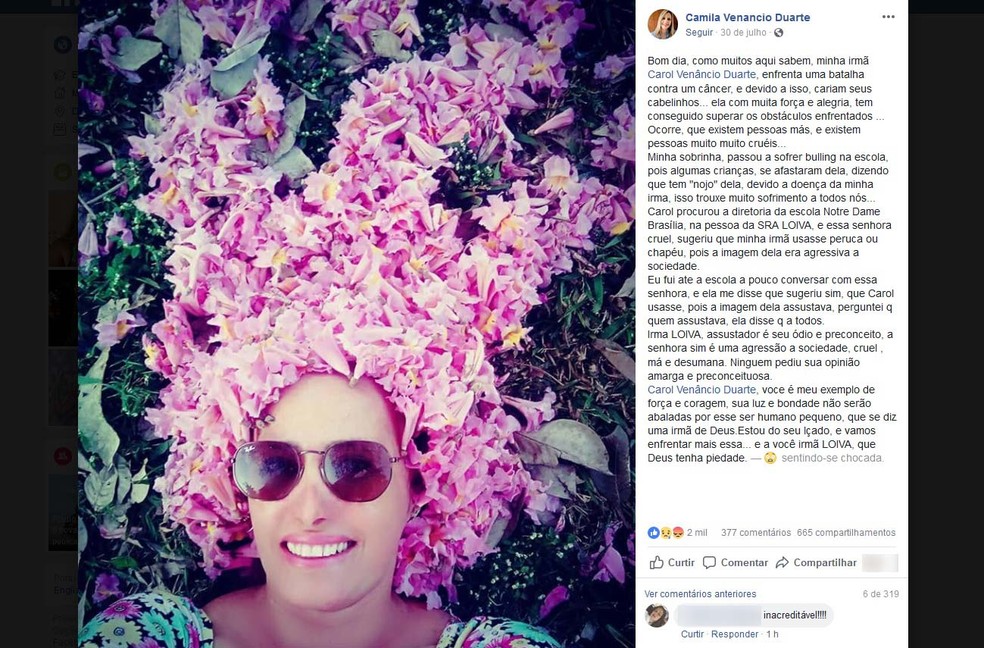The width and height of the screenshot is (984, 648).
Task: Click Camila Venancio Duarte's profile picture
Action: 662,24
